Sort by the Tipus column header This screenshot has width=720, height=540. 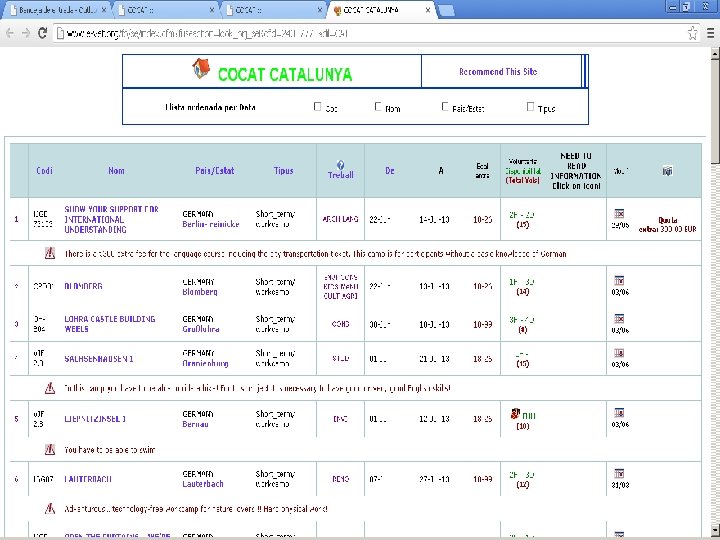283,170
